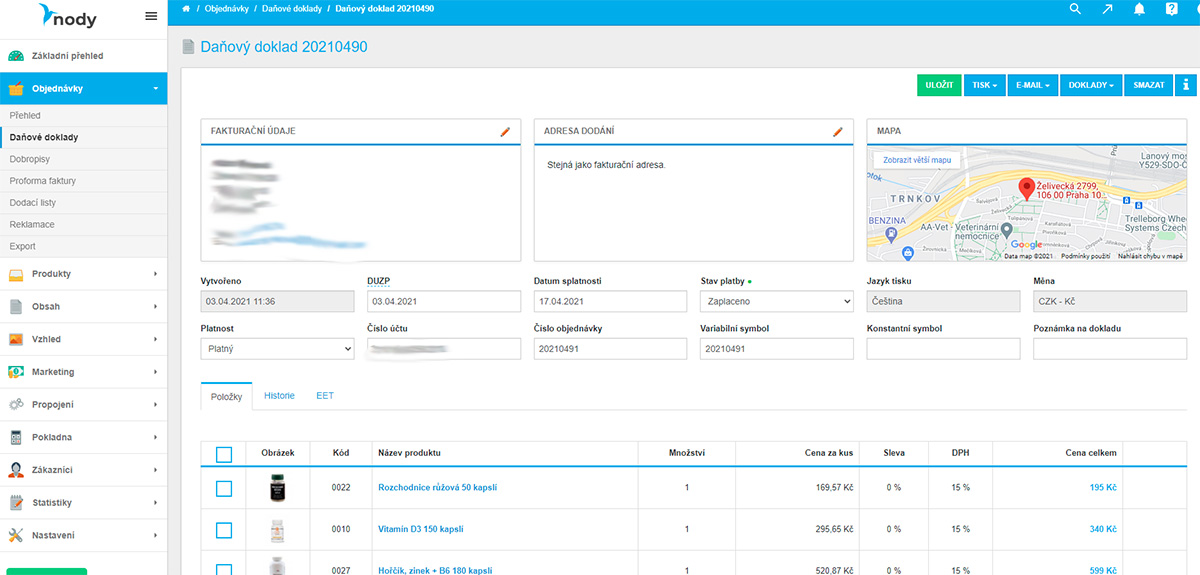Expand the Produkty sidebar section
1200x575 pixels.
[x=83, y=274]
